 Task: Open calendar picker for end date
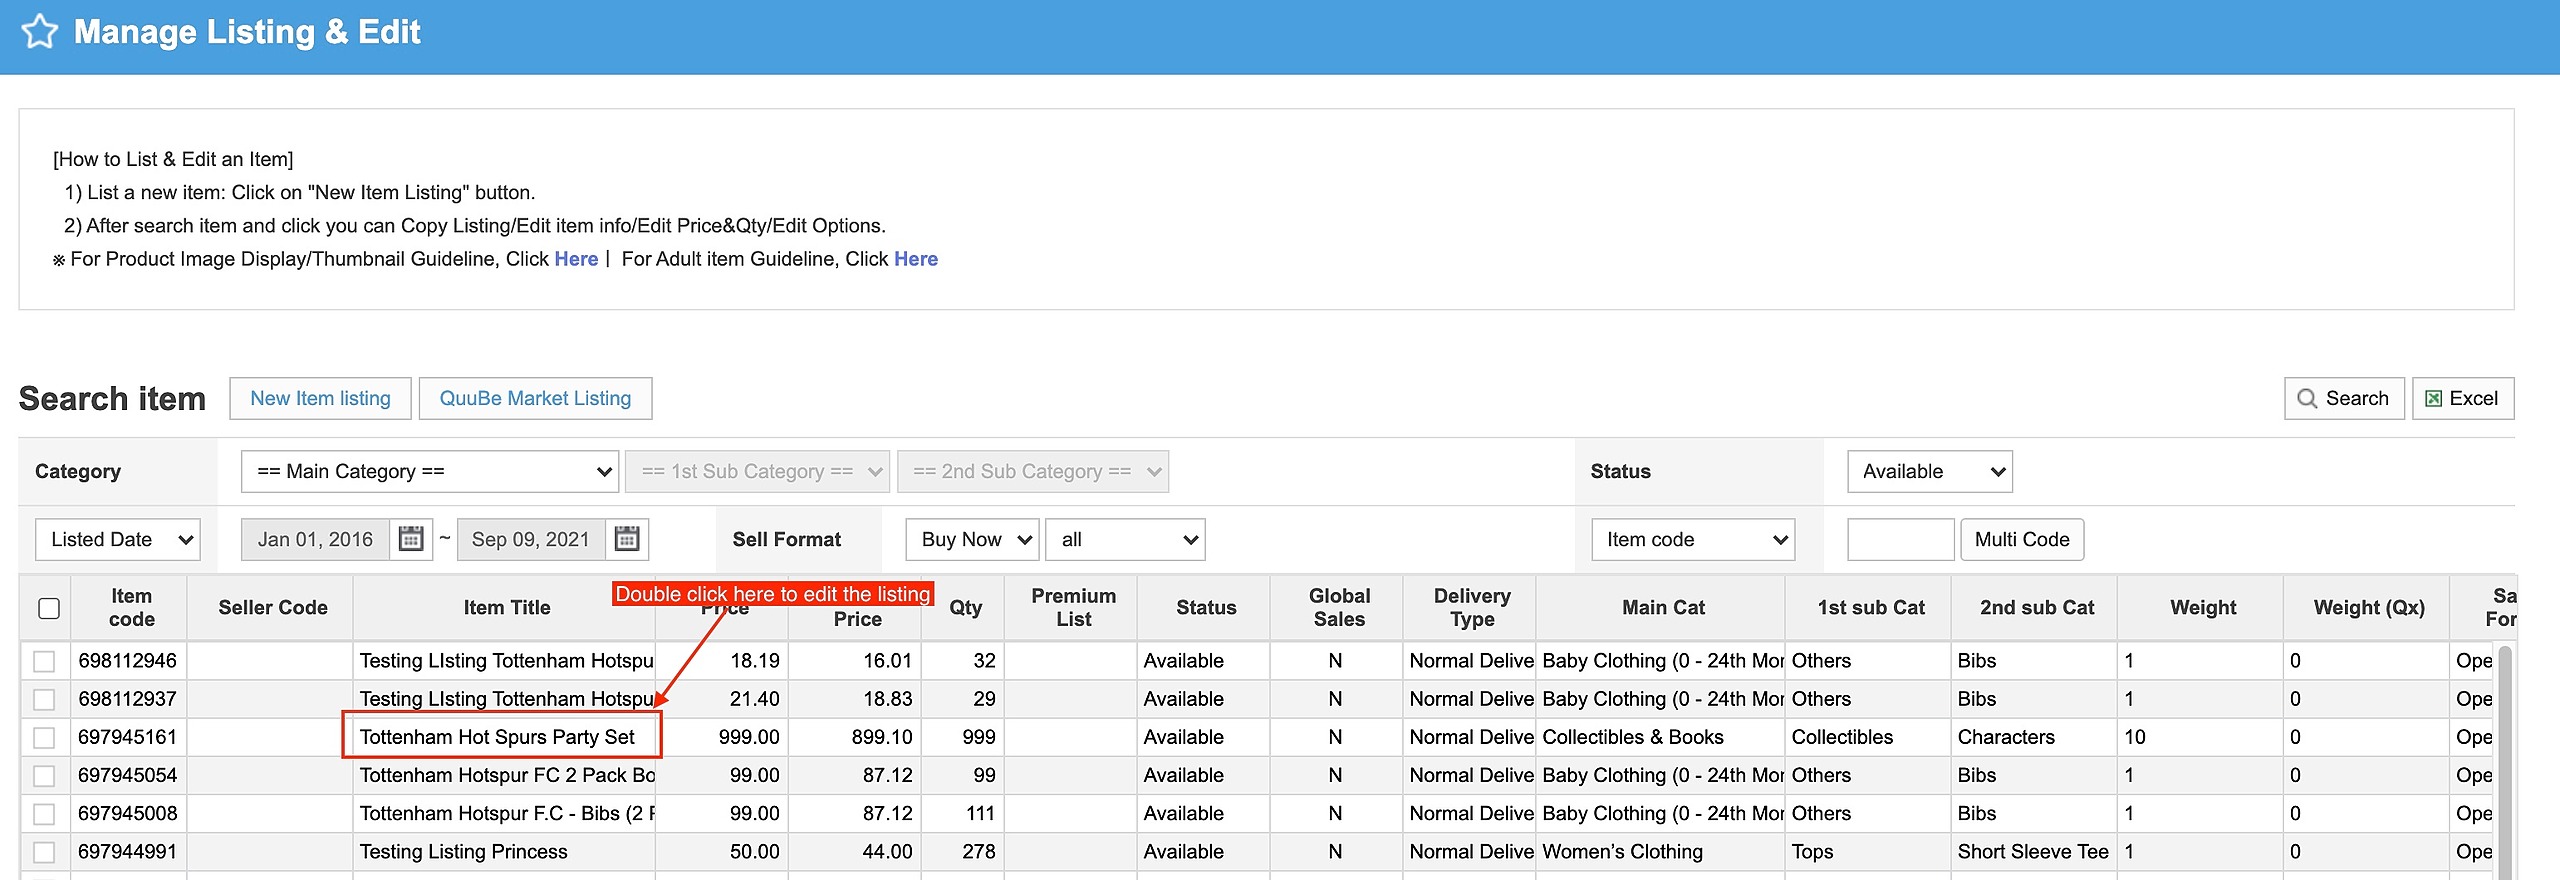coord(627,539)
